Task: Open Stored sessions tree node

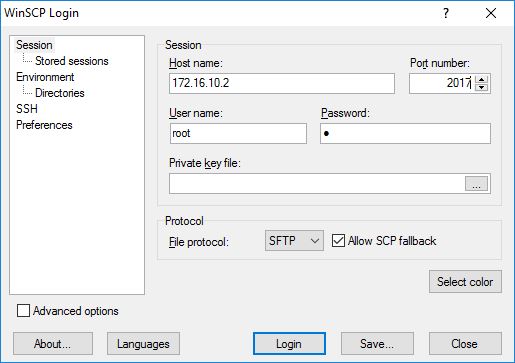Action: pyautogui.click(x=72, y=61)
